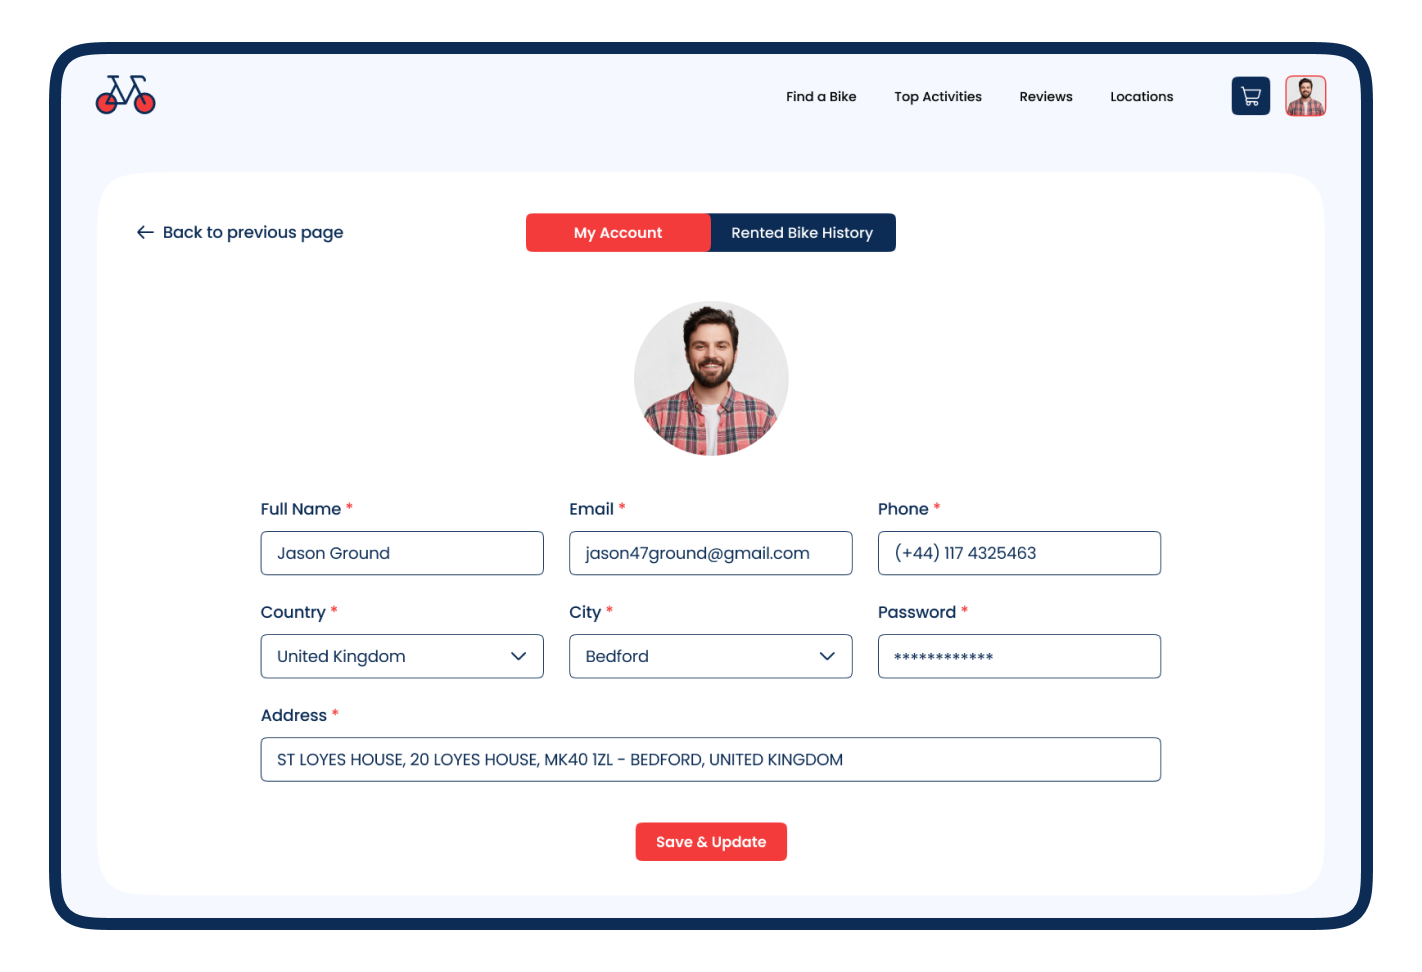Expand the Country dropdown chevron
This screenshot has width=1422, height=972.
click(518, 656)
